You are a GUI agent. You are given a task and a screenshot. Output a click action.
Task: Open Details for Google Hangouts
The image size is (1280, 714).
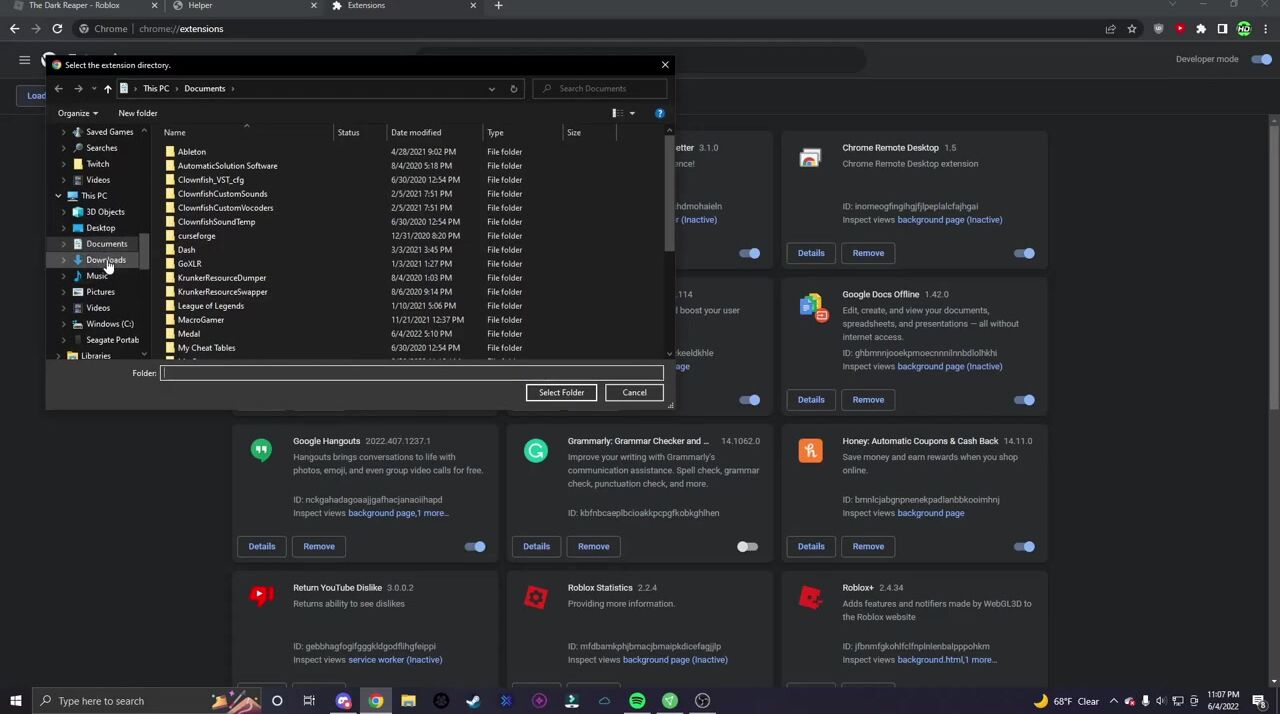point(262,547)
